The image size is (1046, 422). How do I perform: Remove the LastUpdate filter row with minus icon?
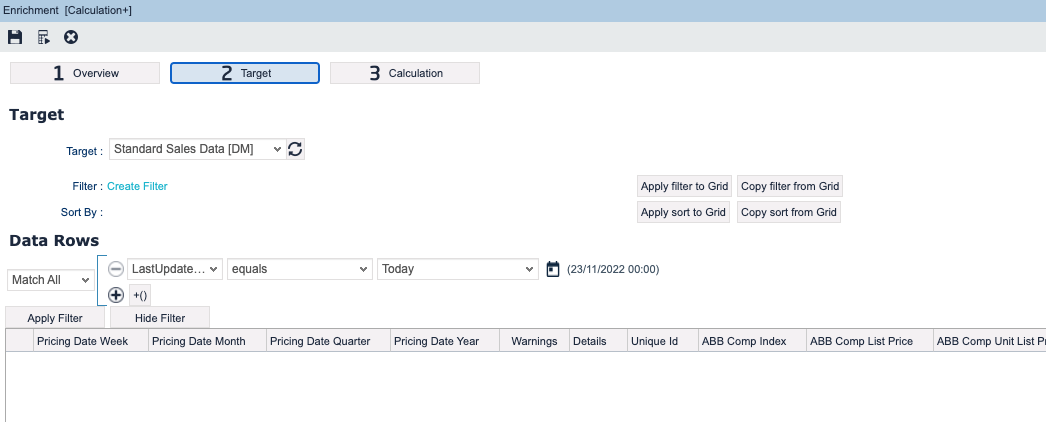click(116, 269)
